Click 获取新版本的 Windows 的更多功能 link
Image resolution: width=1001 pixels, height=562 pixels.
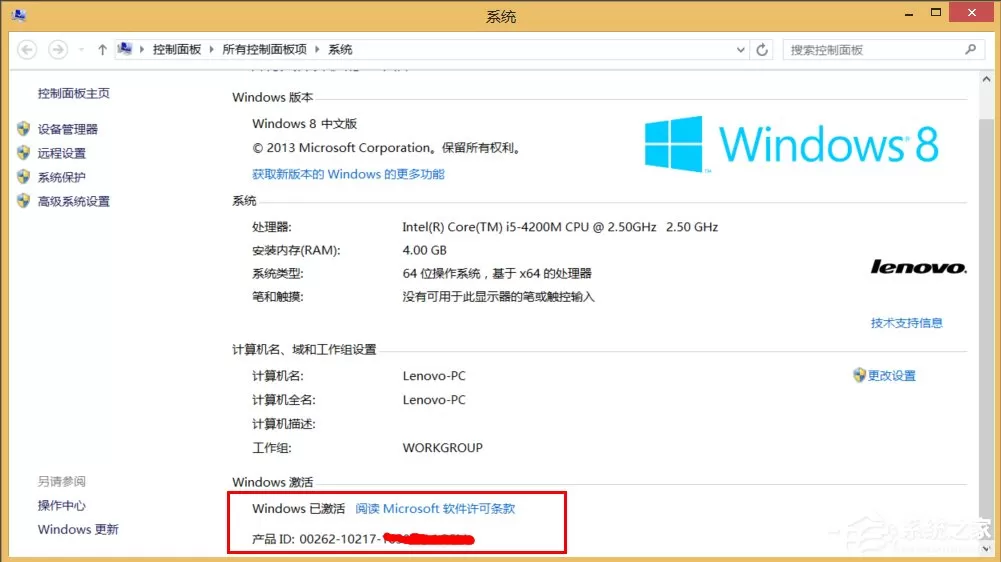click(349, 174)
